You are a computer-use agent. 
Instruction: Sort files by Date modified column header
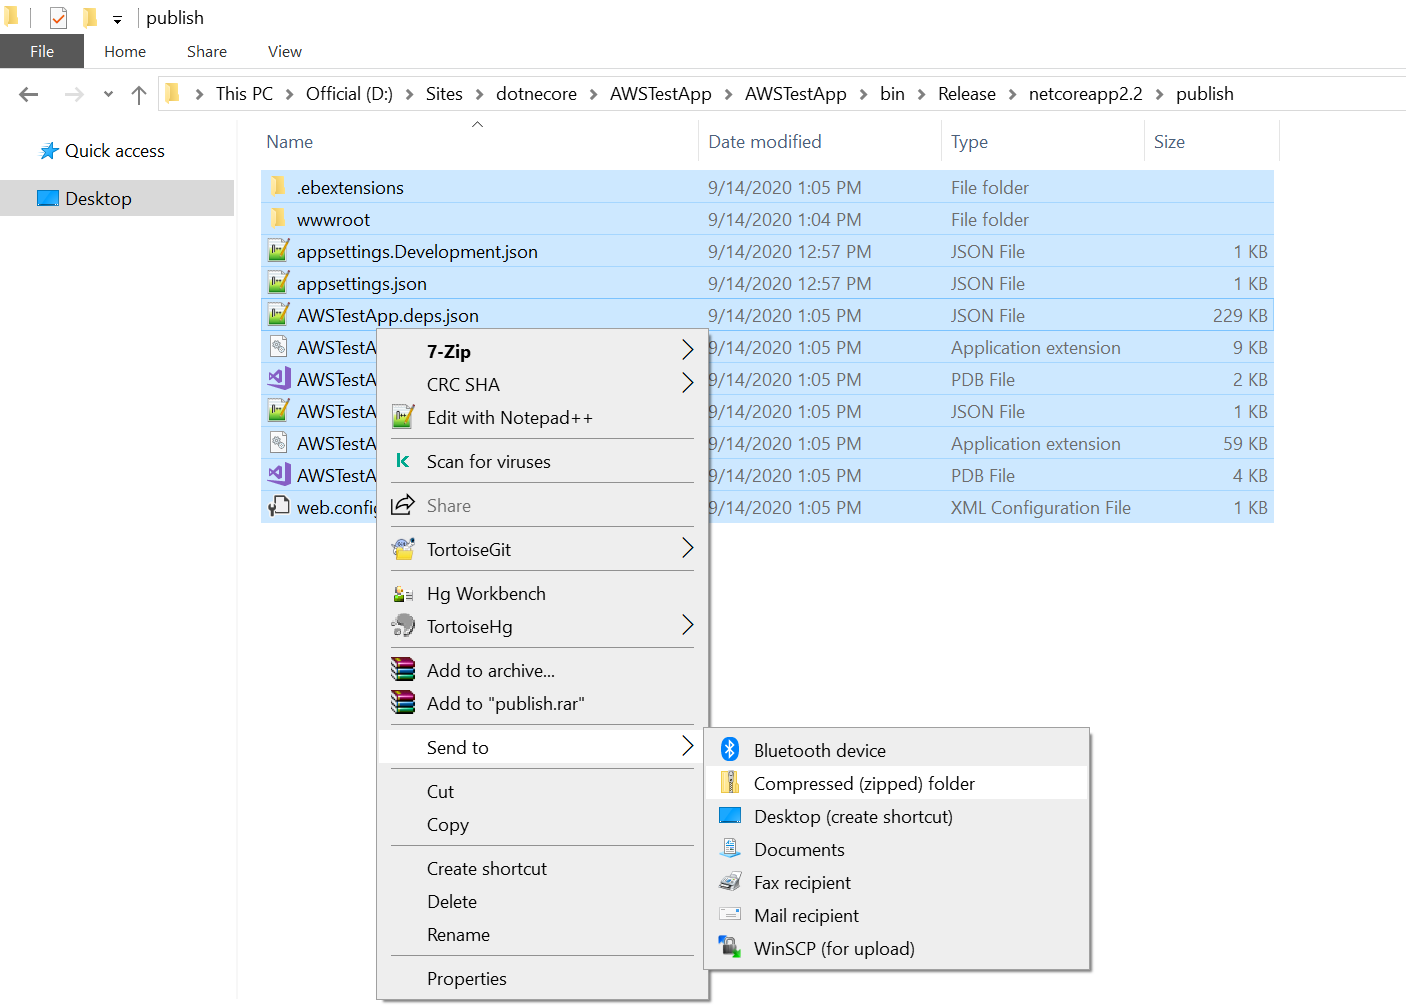[765, 142]
